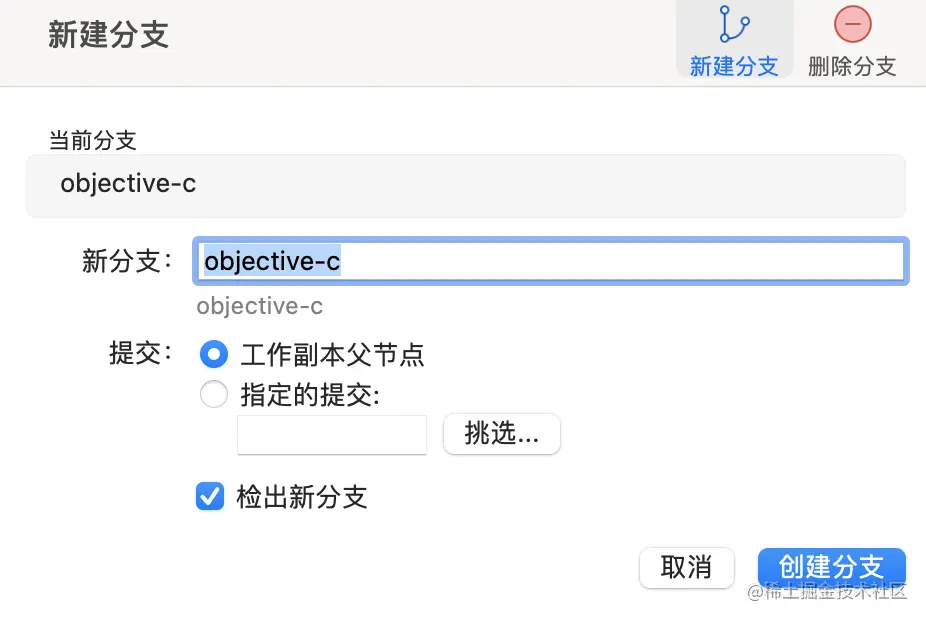926x620 pixels.
Task: Click the 指定的提交 option label text
Action: coord(310,395)
